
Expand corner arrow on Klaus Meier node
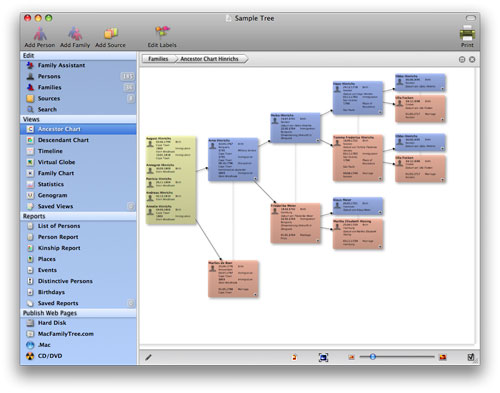[x=380, y=212]
